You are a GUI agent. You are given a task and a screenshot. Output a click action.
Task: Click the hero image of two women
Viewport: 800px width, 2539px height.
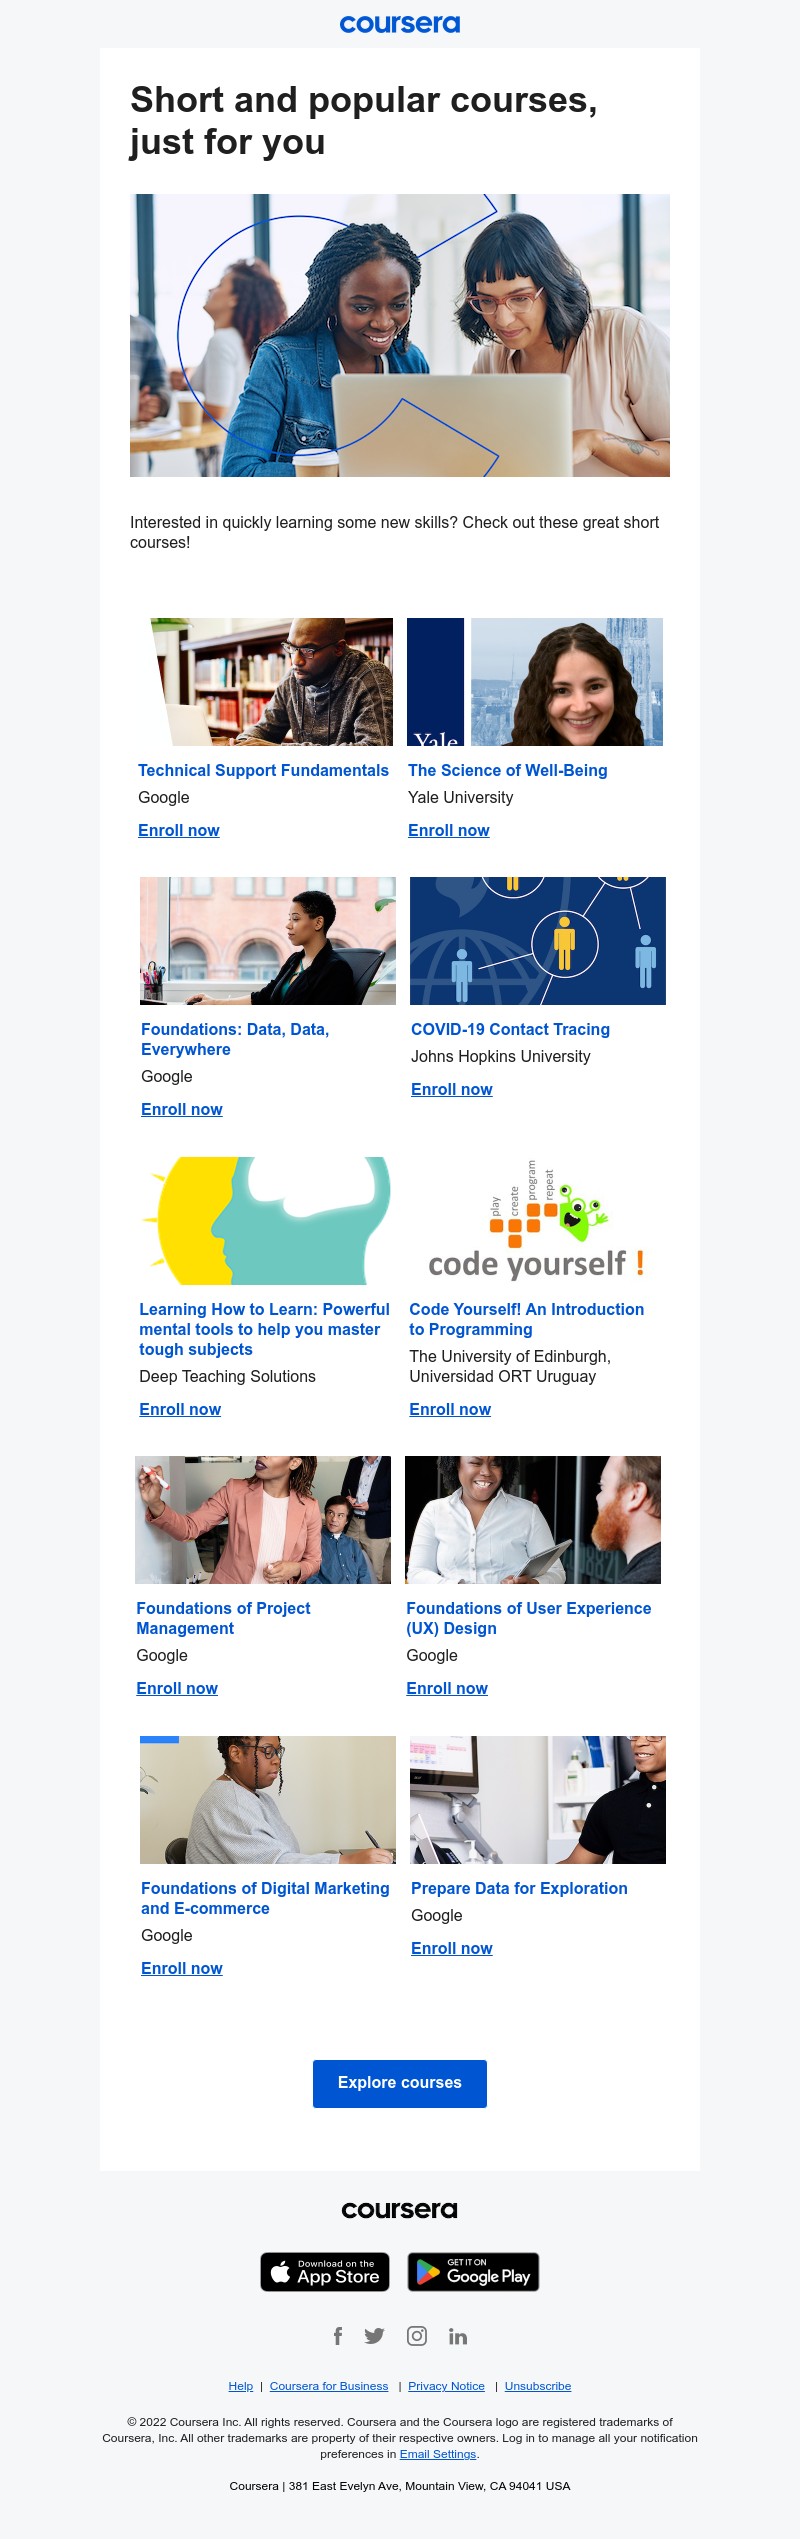coord(400,335)
